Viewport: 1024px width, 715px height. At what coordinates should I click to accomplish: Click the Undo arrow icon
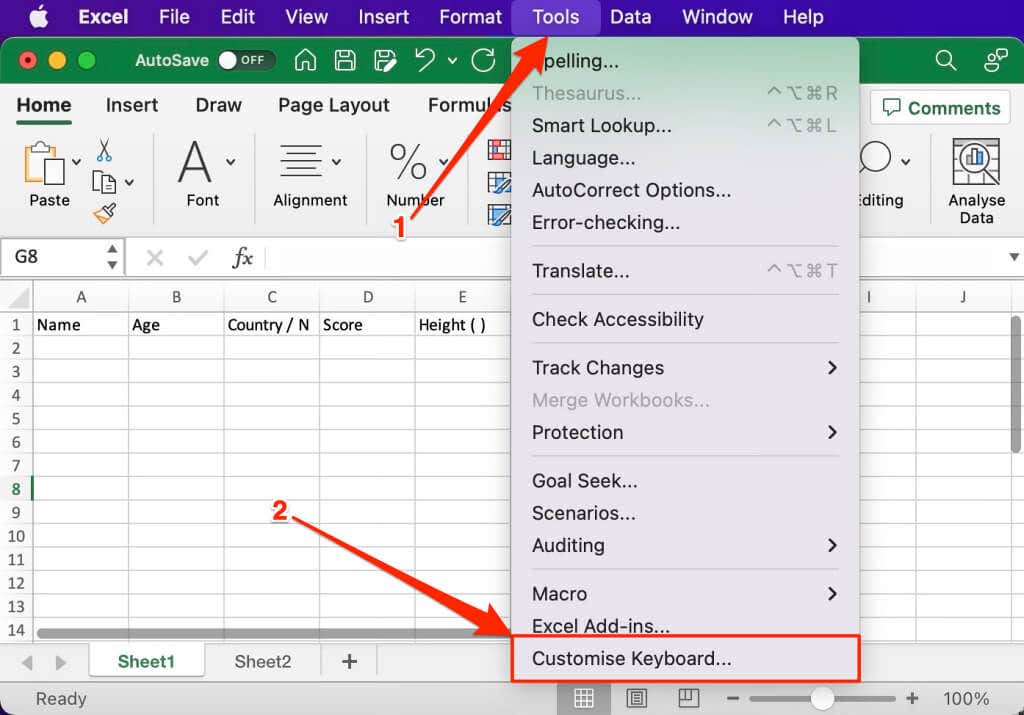point(423,60)
